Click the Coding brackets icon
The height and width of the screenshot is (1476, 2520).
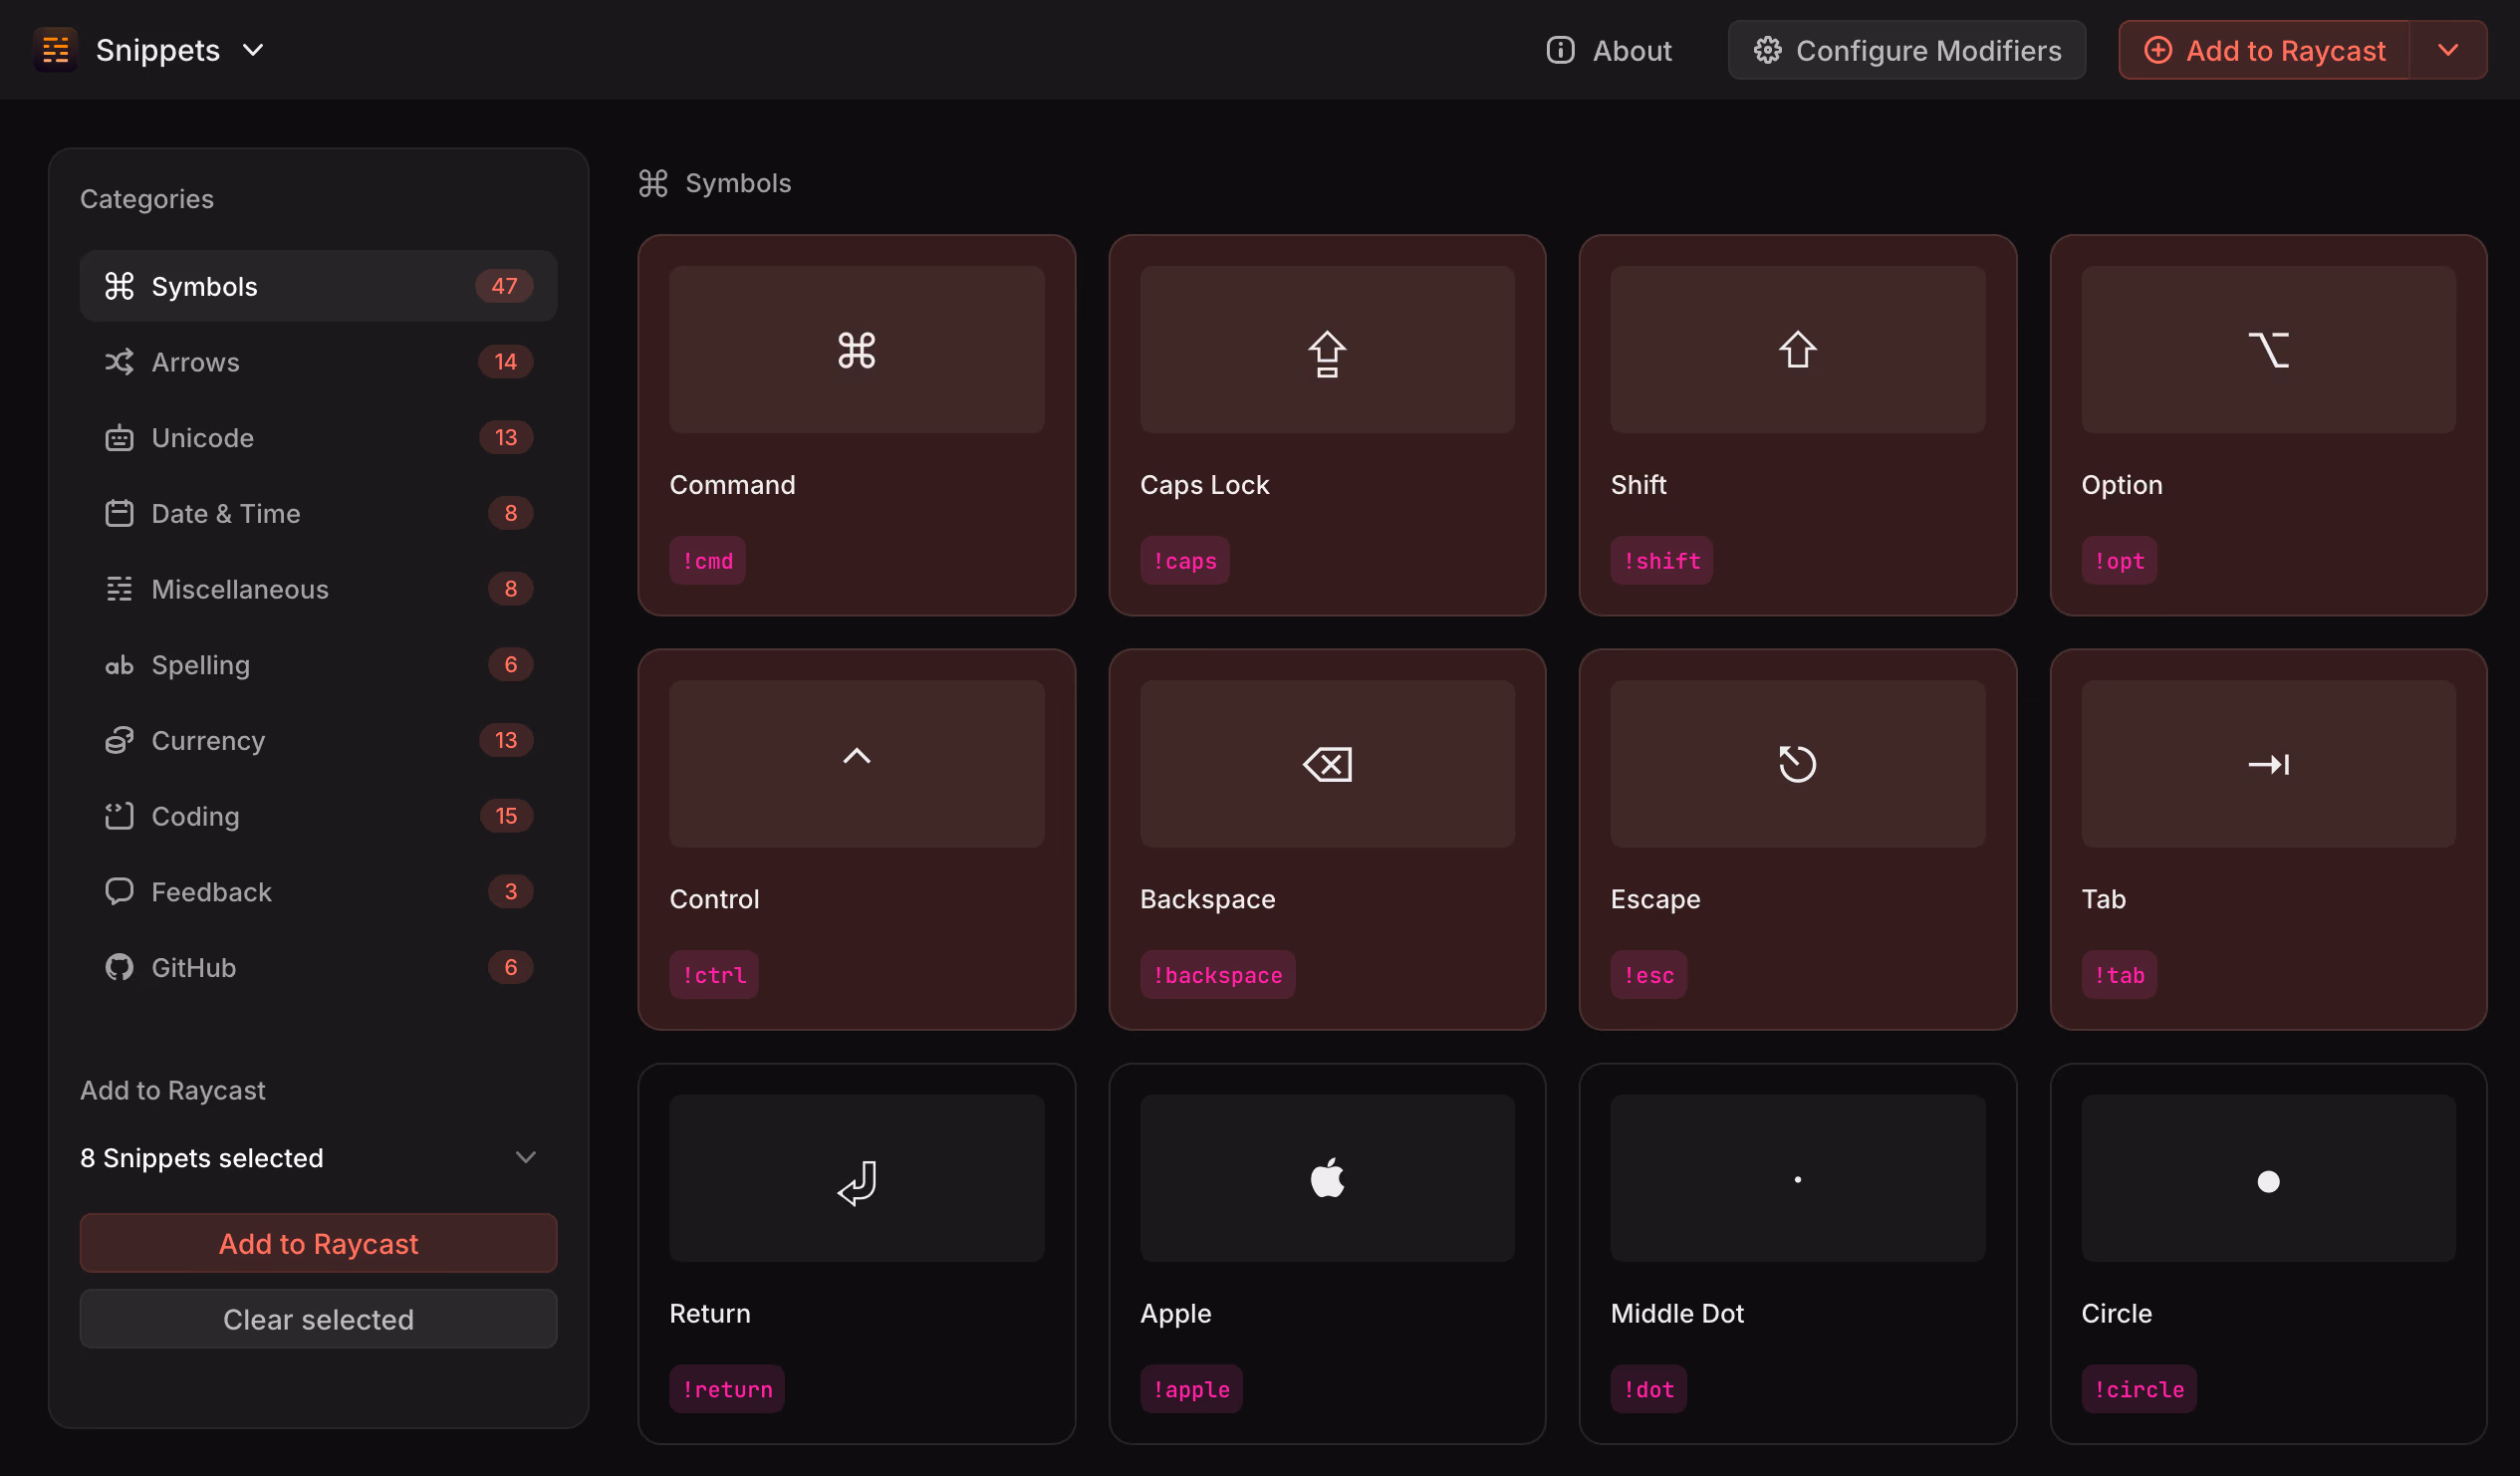[x=119, y=816]
